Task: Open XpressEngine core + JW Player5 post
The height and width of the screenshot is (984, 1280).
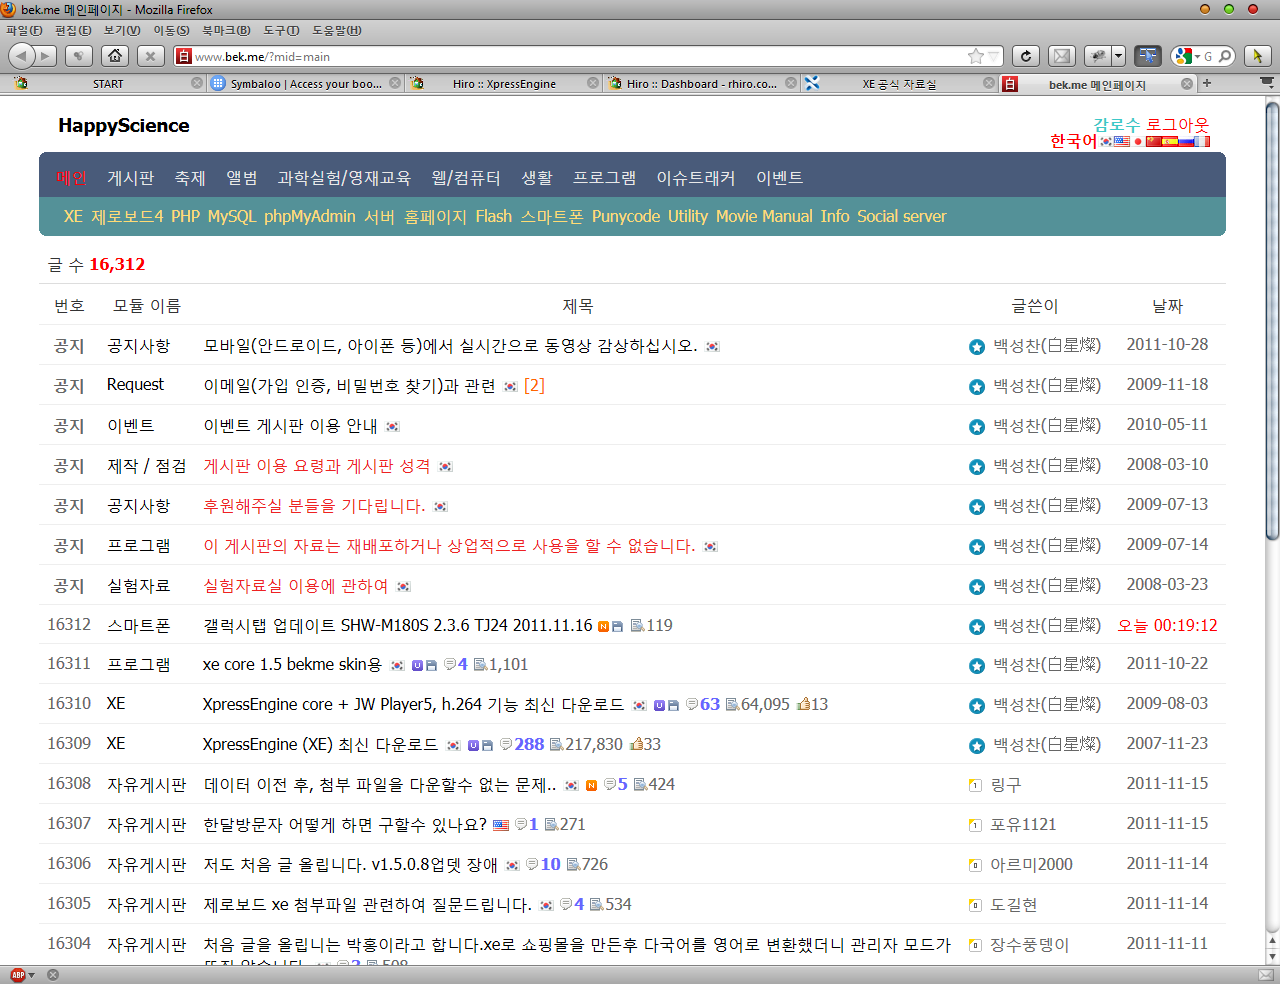Action: [x=413, y=705]
